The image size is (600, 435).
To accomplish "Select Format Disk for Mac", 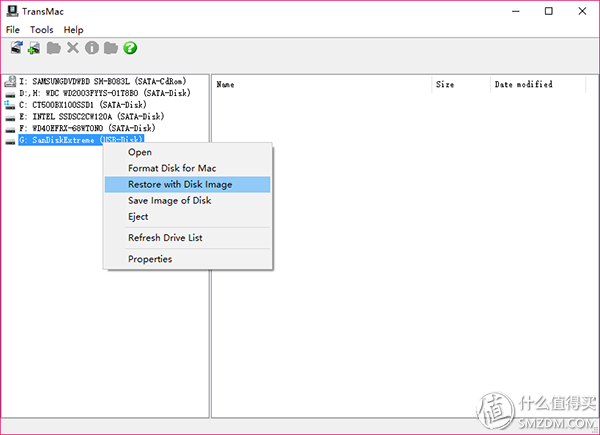I will point(188,168).
